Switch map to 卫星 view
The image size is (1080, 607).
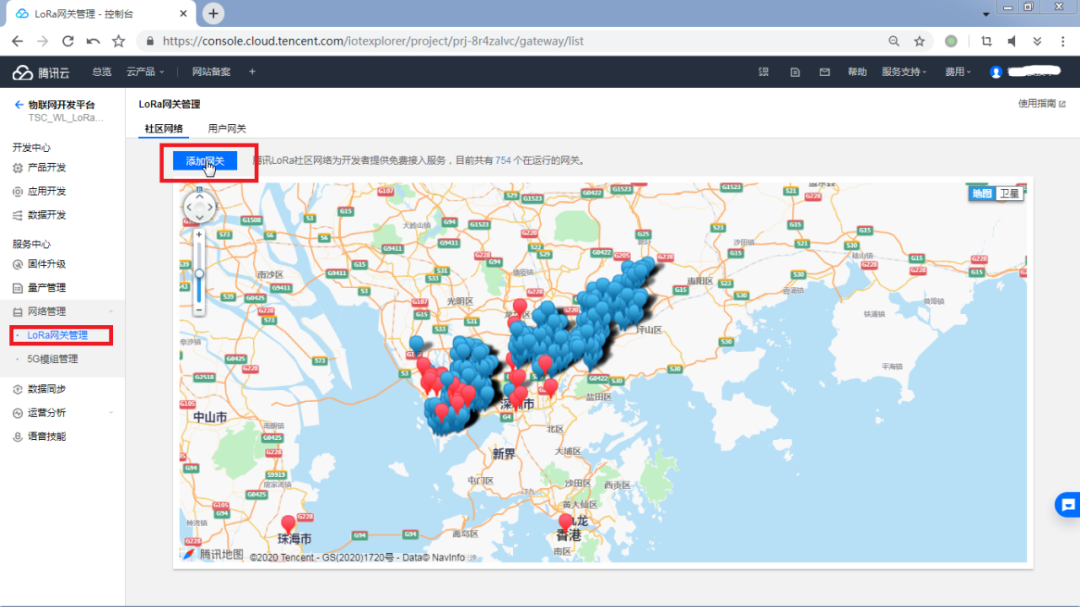(x=1009, y=194)
